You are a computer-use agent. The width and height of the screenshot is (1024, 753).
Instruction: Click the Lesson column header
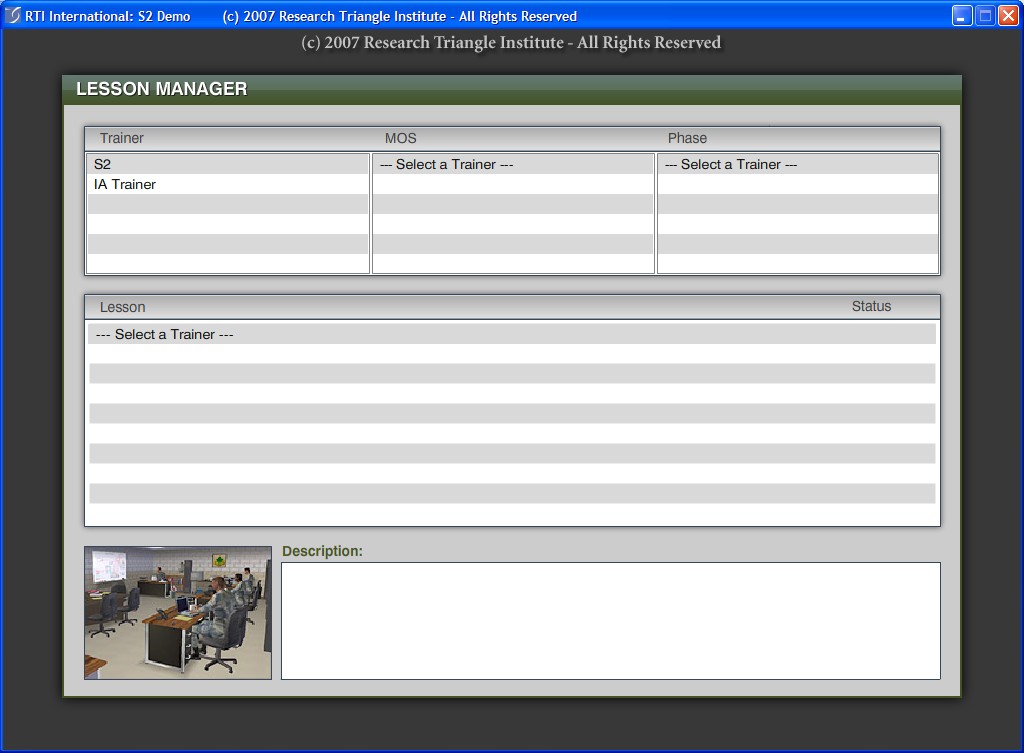pos(122,307)
